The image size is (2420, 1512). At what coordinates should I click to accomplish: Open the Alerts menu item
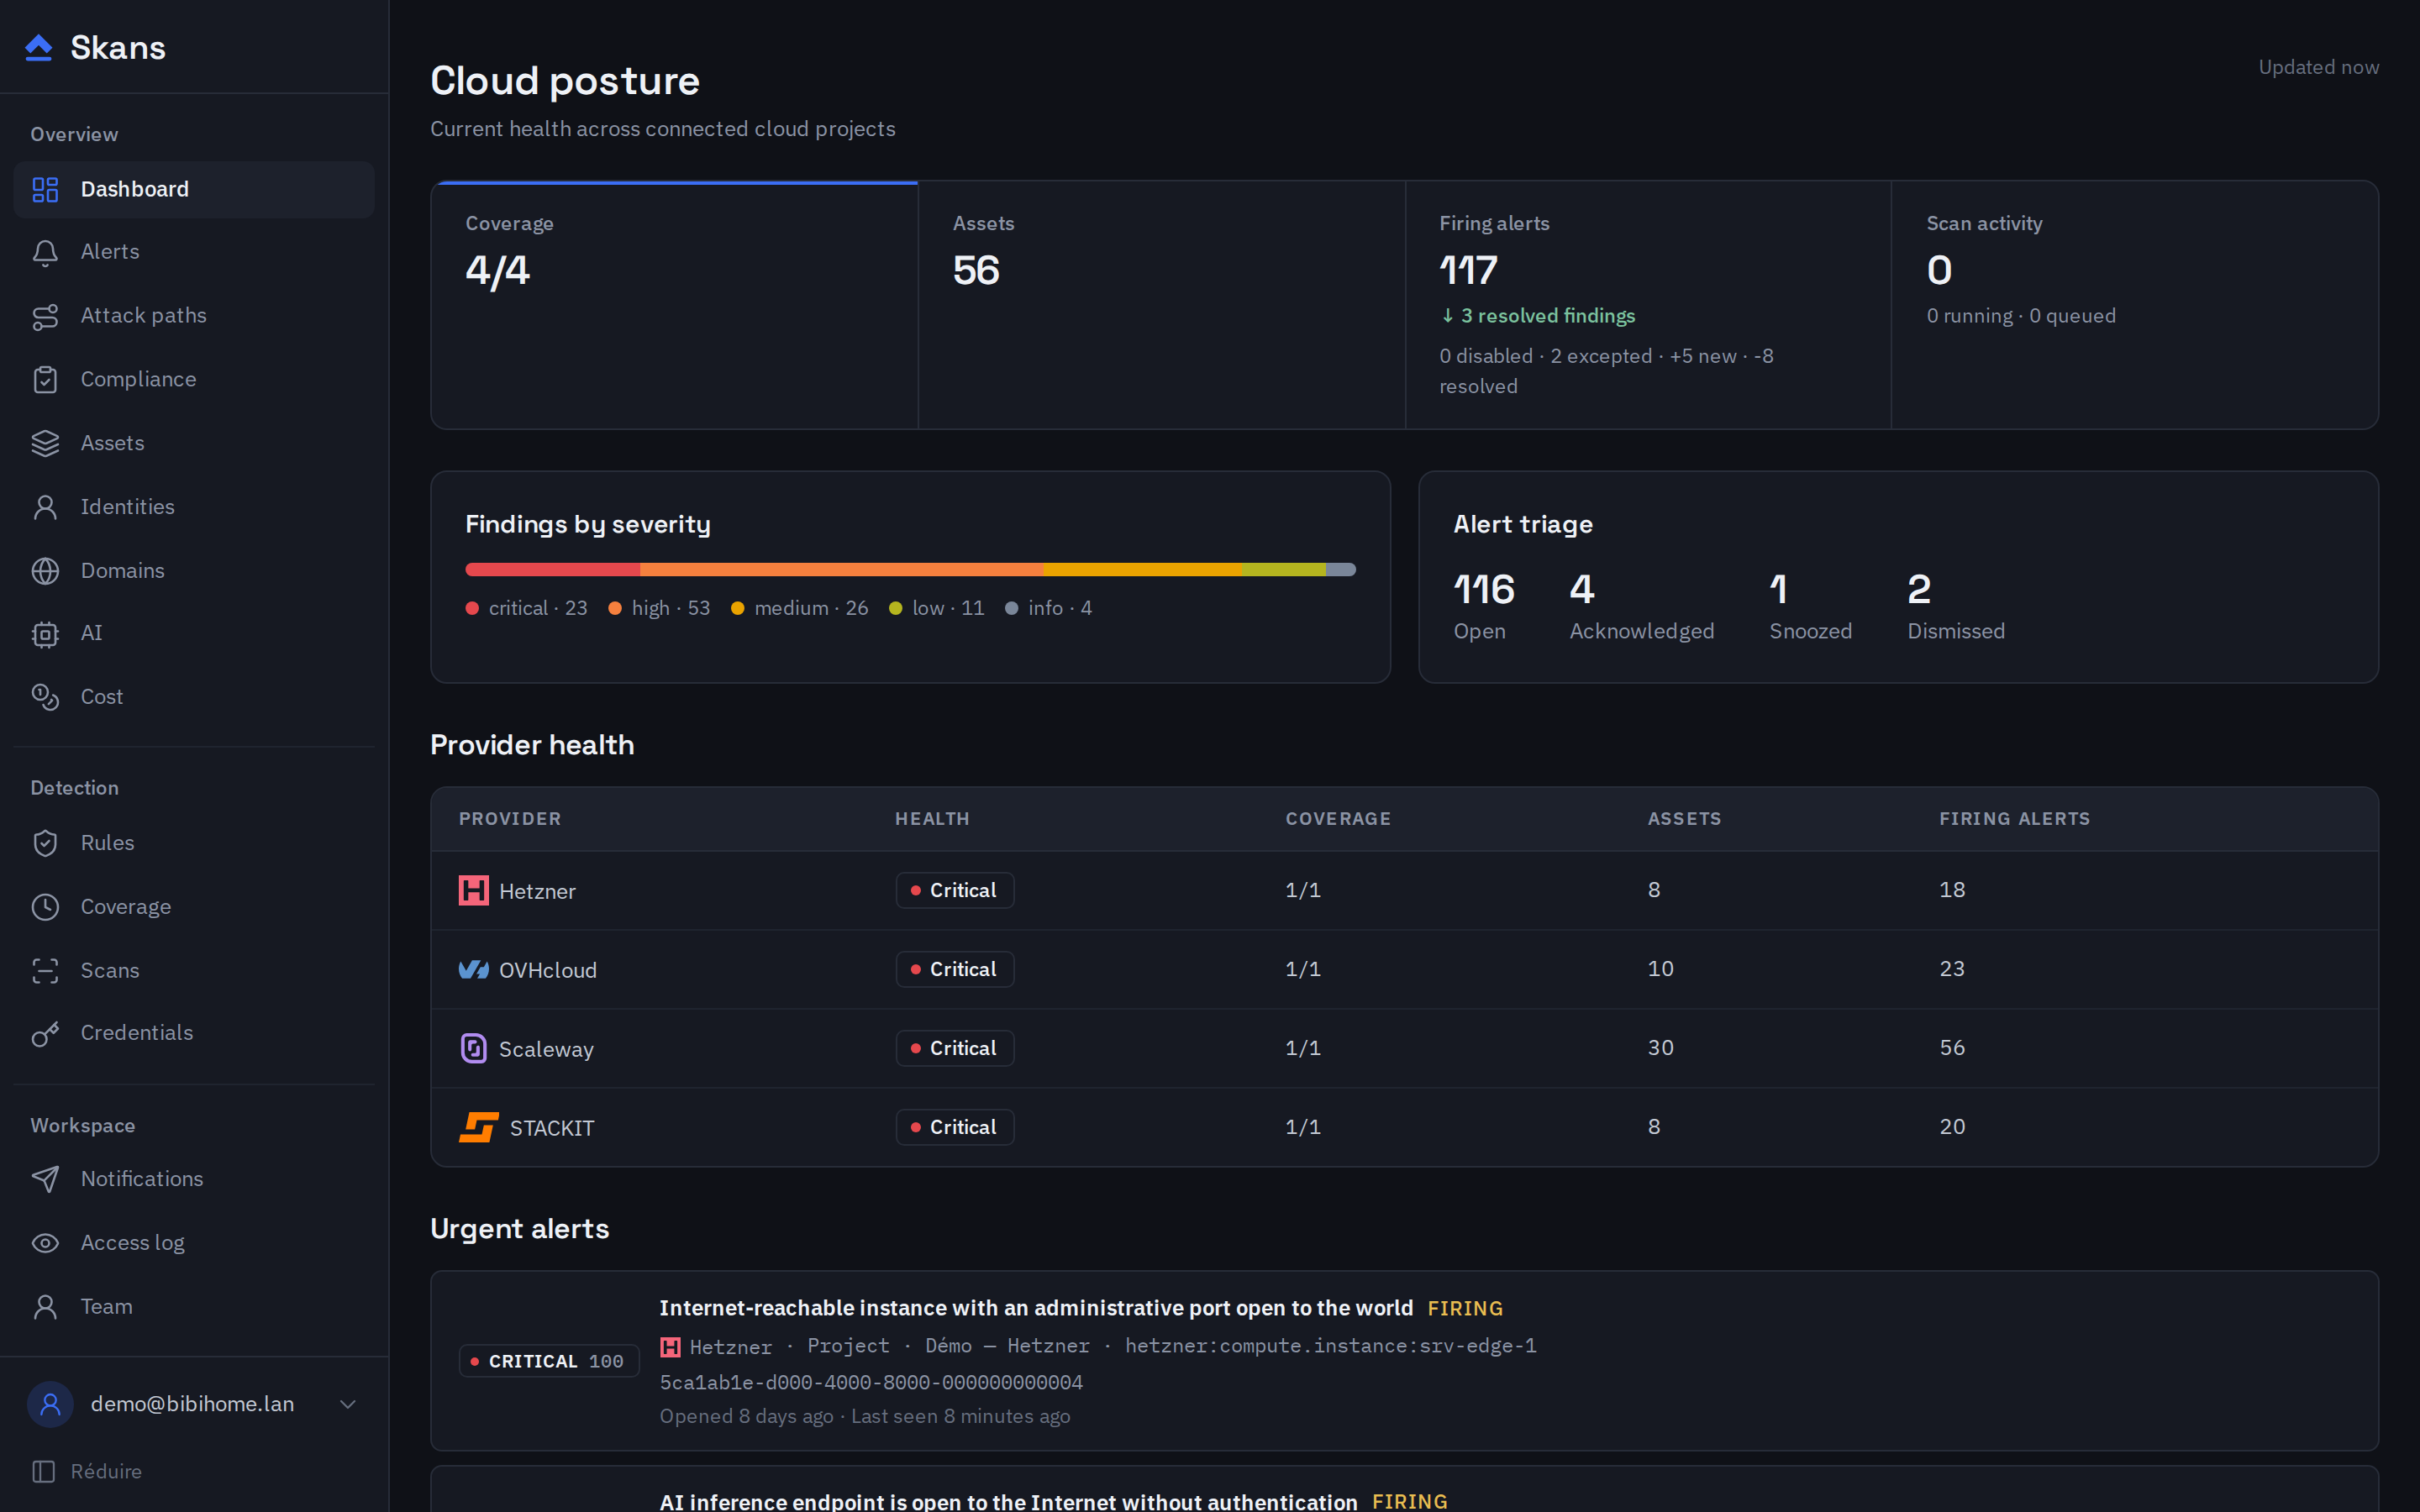[x=194, y=252]
